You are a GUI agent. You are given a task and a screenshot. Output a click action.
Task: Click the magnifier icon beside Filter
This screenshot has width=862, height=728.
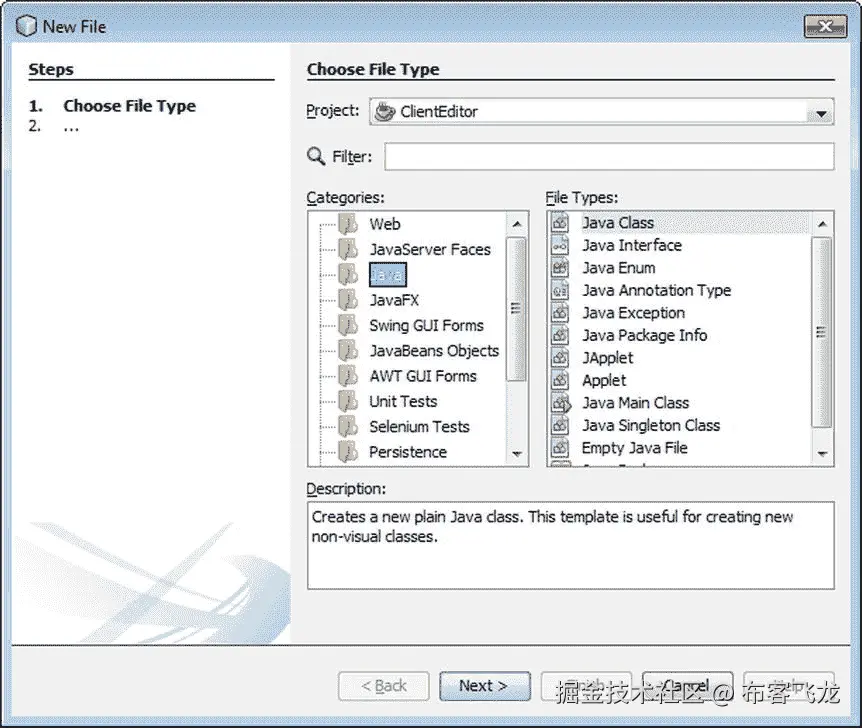(318, 156)
